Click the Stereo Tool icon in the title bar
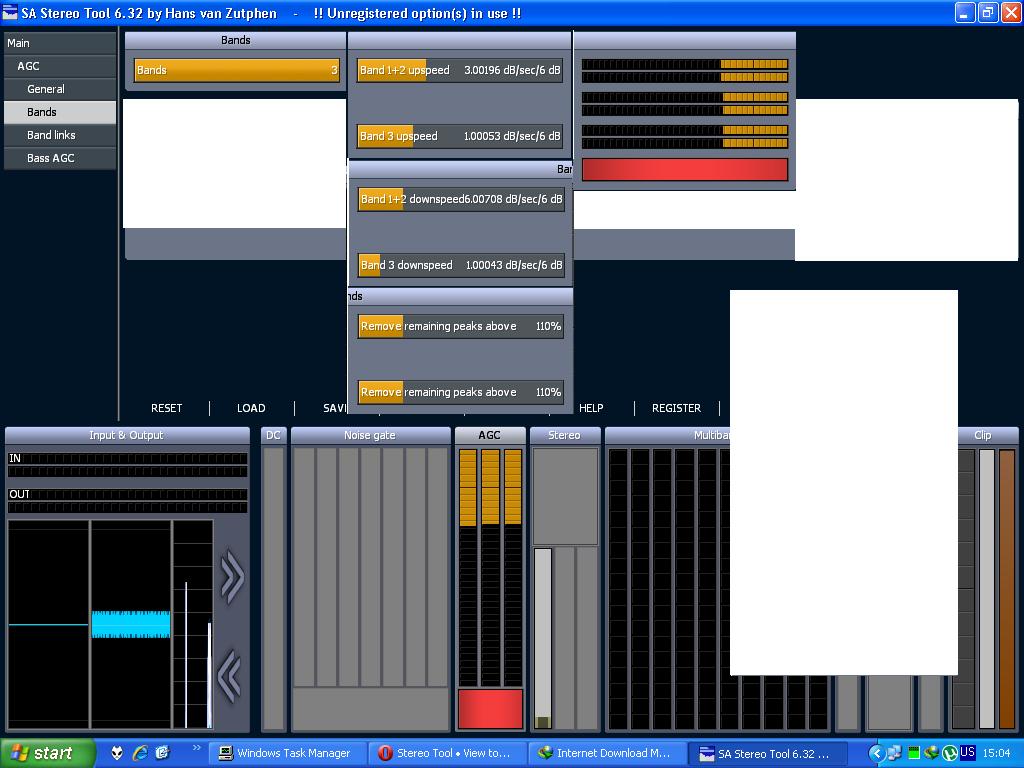Screen dimensions: 1024x768 coord(10,12)
